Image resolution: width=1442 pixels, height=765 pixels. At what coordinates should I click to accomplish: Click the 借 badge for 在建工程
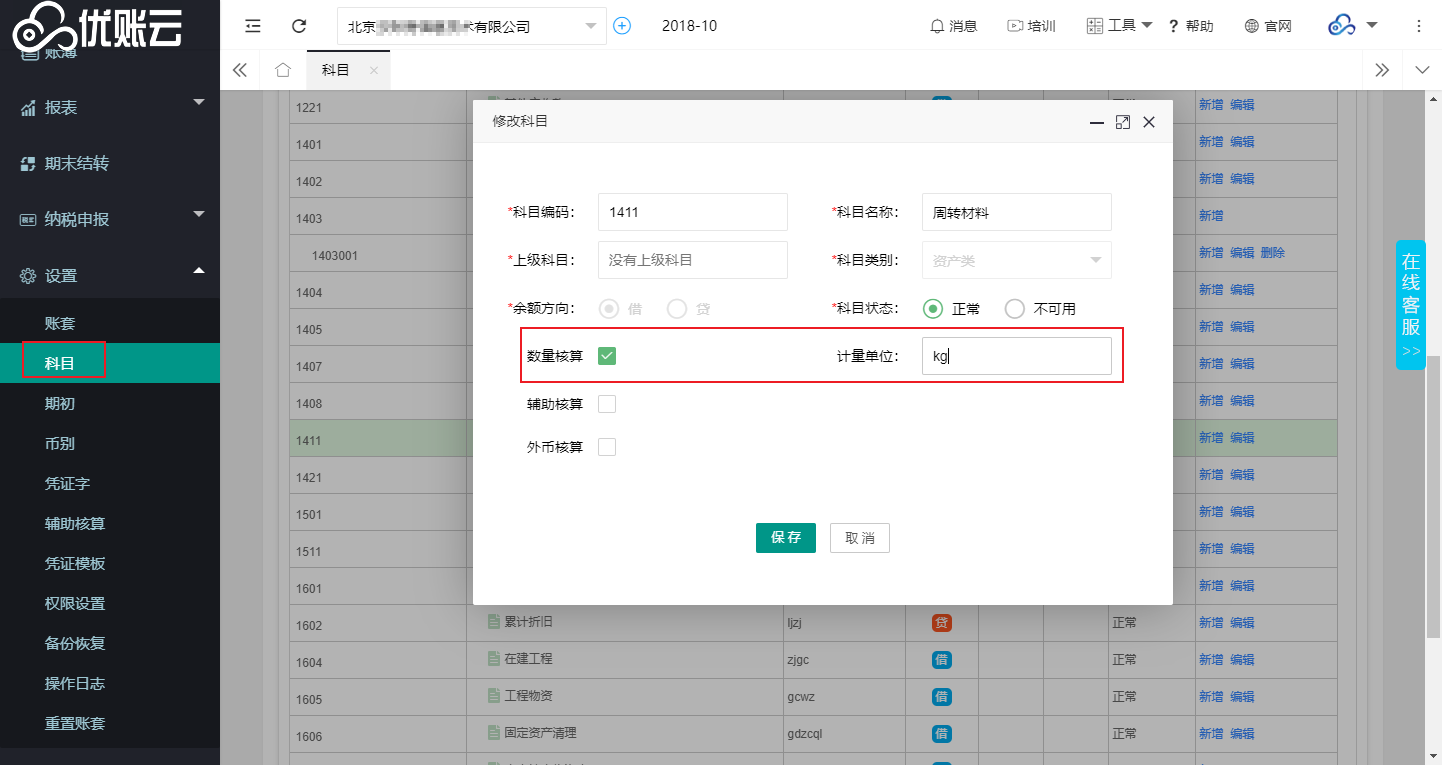point(941,660)
